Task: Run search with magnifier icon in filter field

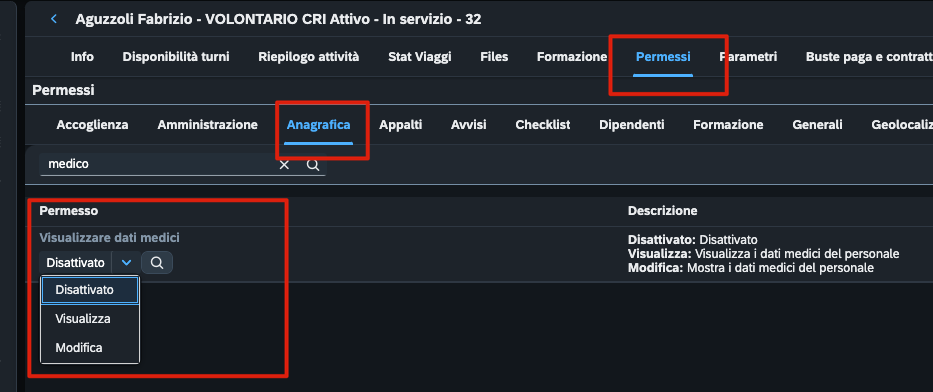Action: (313, 165)
